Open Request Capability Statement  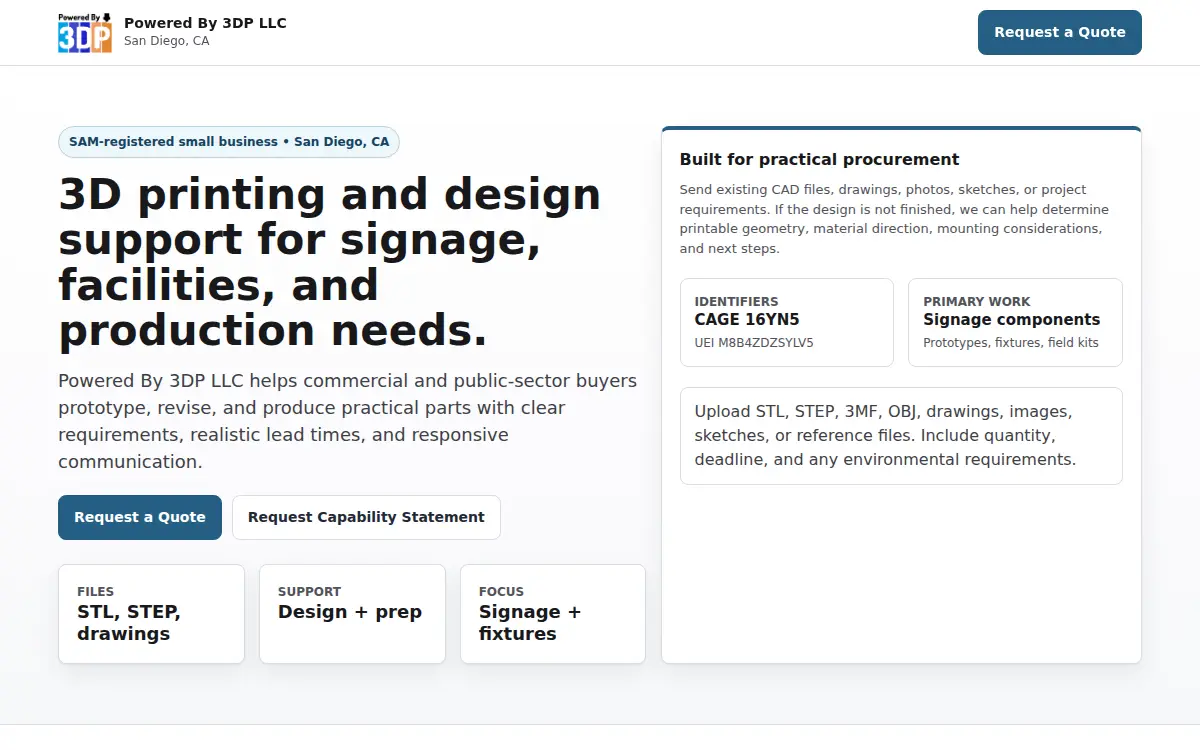click(366, 517)
